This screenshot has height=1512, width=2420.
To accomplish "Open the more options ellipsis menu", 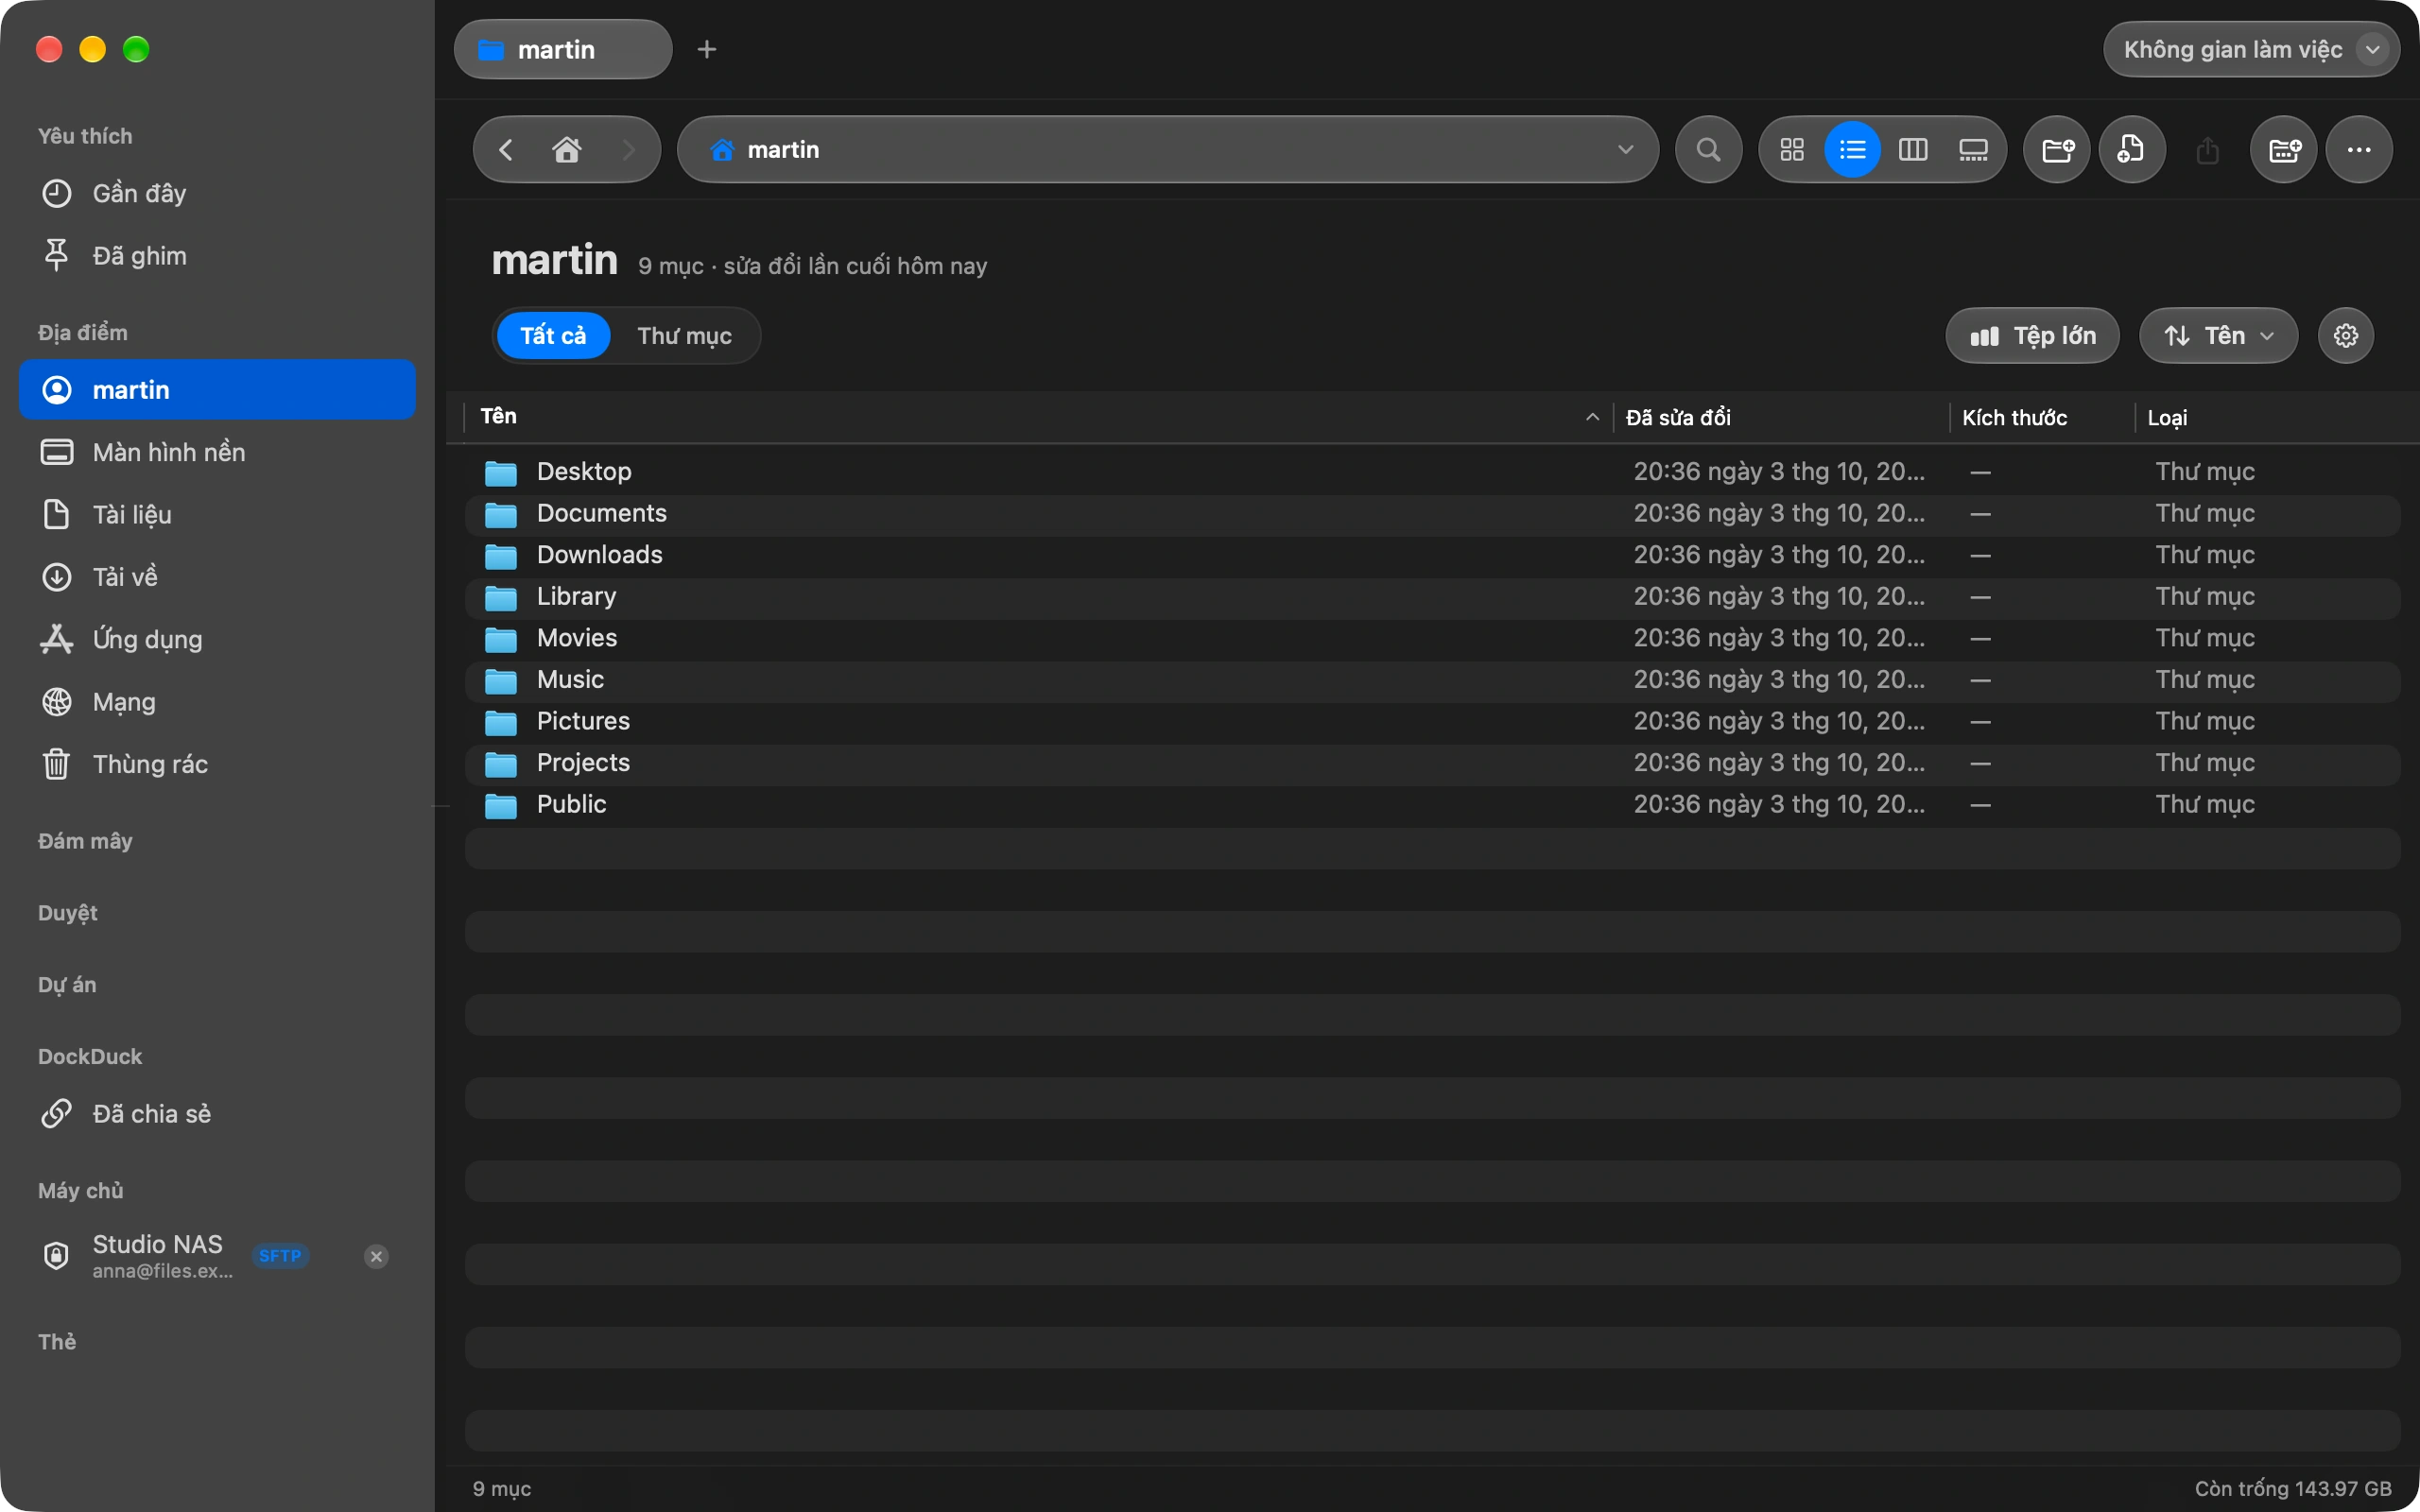I will (x=2359, y=150).
